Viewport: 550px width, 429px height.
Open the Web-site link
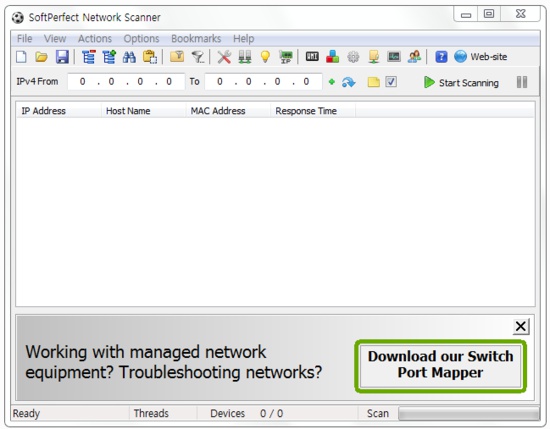(481, 56)
